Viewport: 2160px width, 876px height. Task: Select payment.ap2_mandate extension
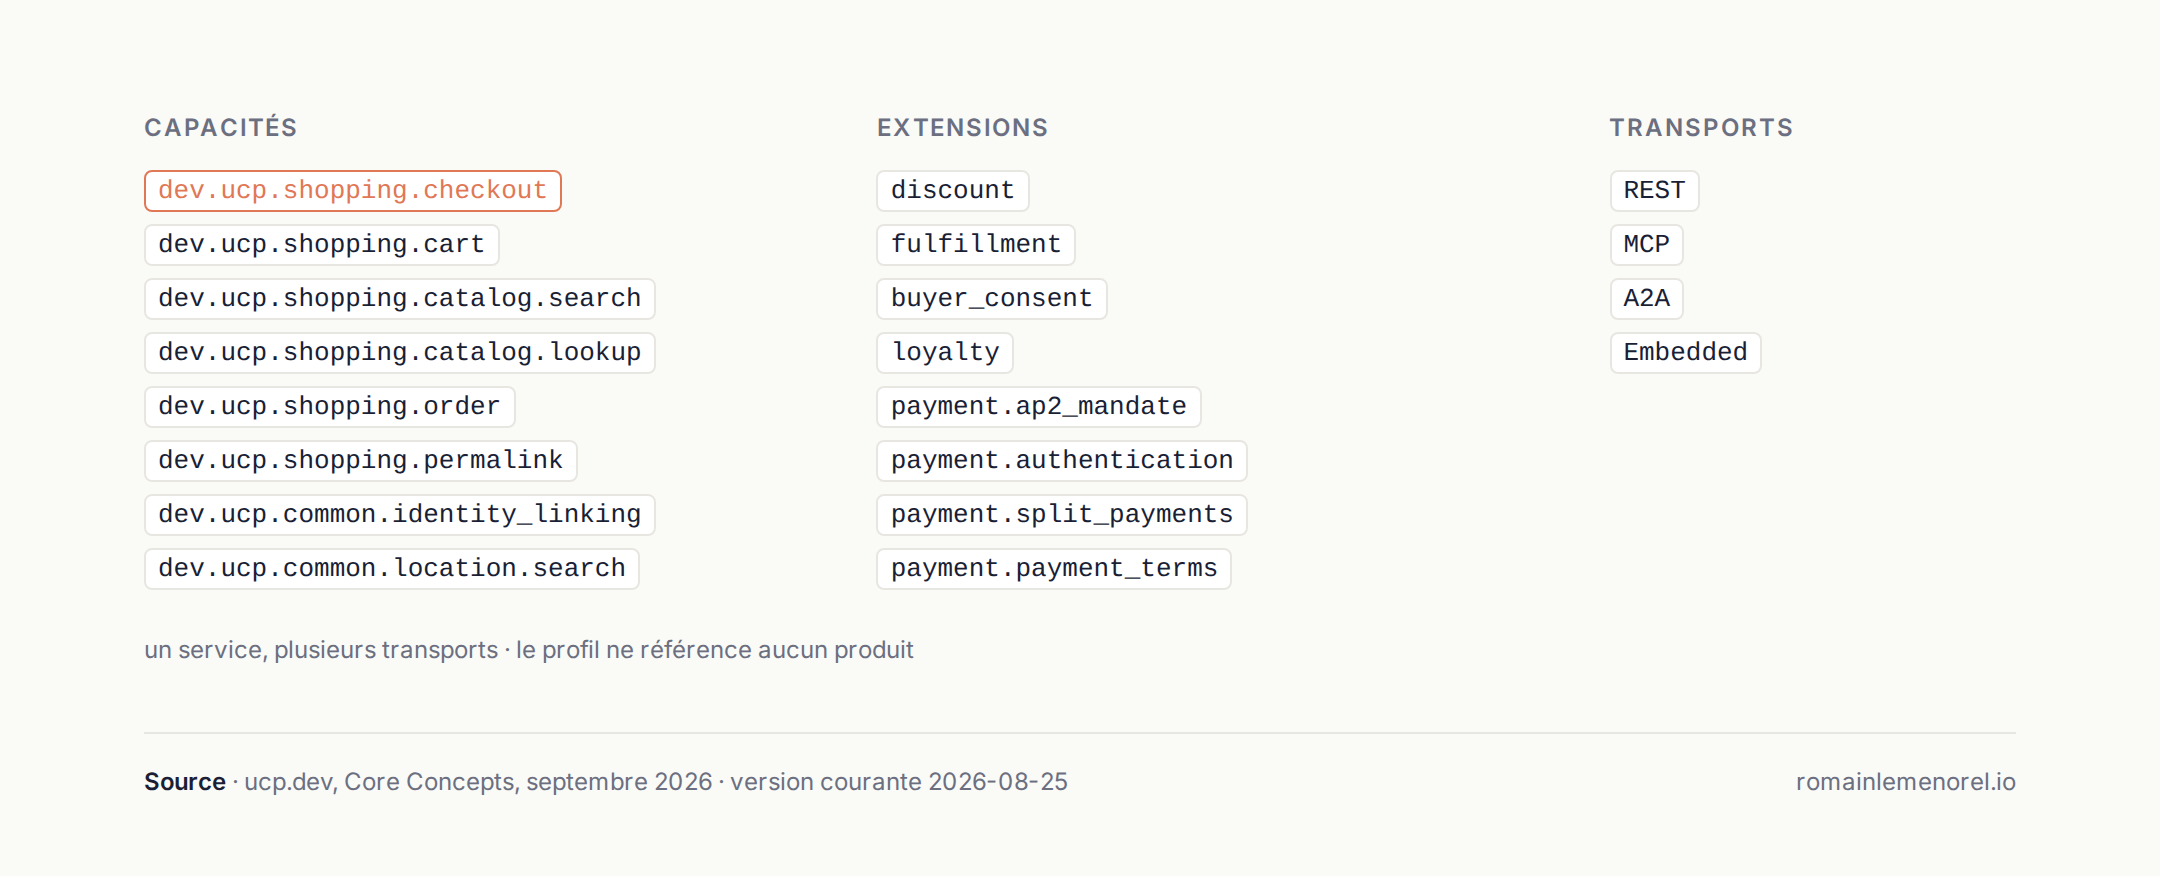[x=1038, y=406]
